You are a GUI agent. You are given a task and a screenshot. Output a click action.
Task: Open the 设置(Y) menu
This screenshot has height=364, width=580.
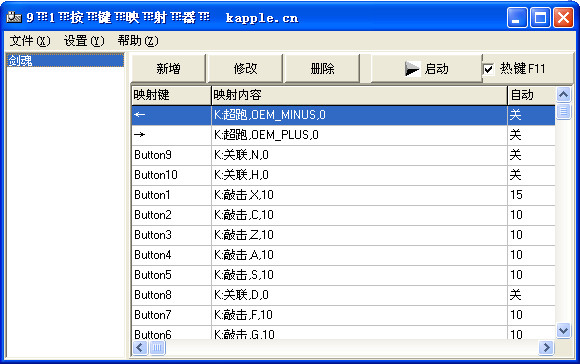[84, 41]
